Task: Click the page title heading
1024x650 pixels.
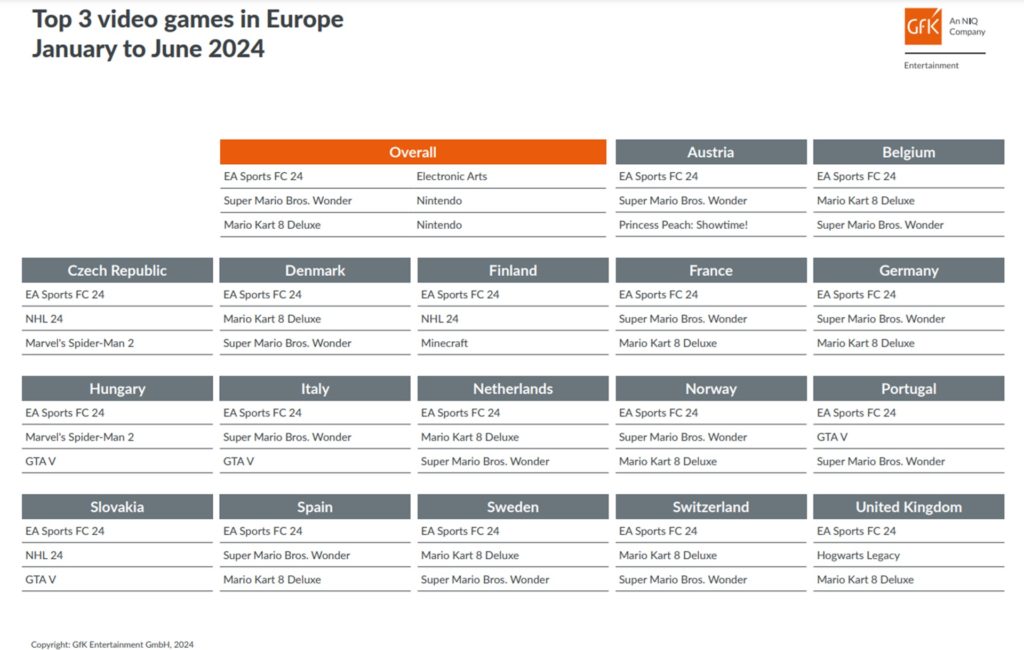Action: pos(187,34)
